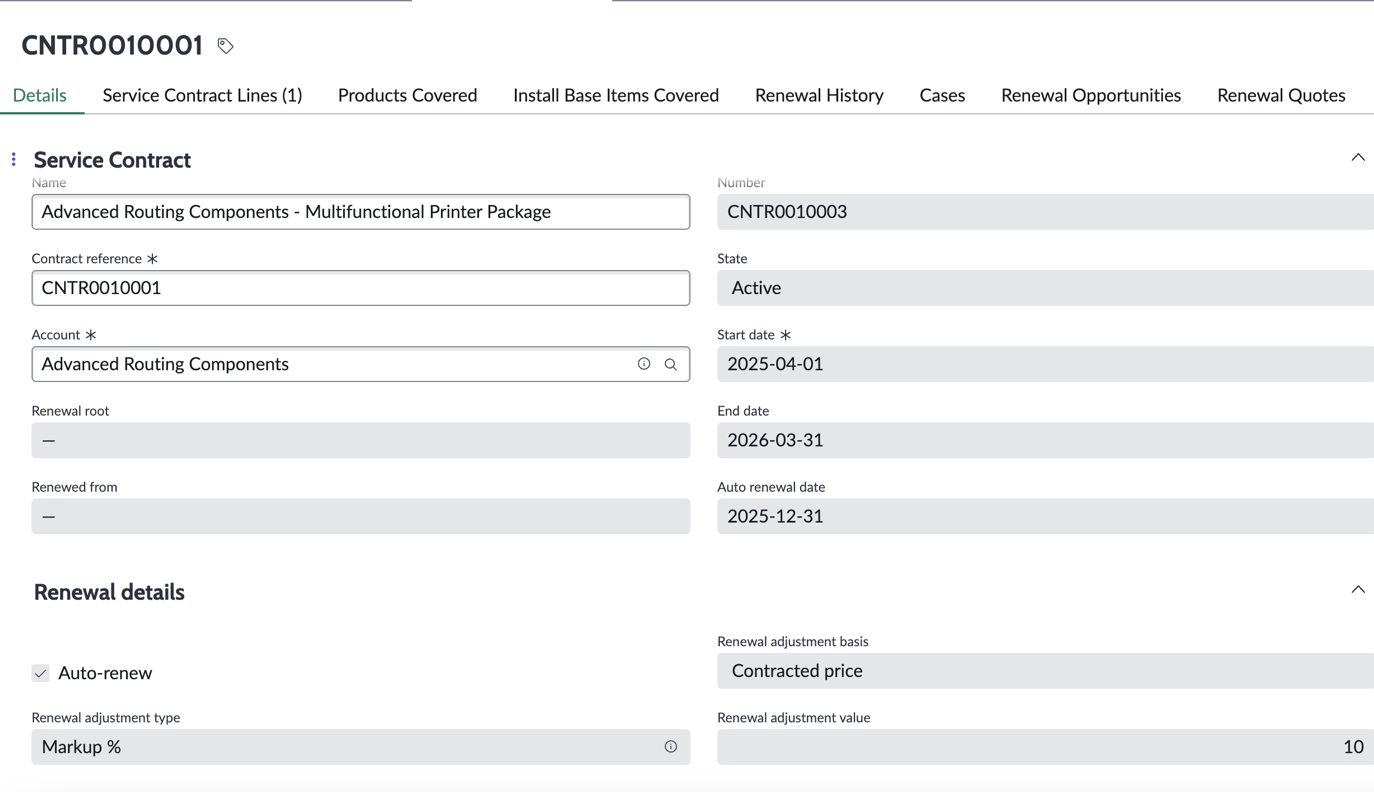Screen dimensions: 1374x792
Task: Click the Renewal details section heading
Action: [109, 592]
